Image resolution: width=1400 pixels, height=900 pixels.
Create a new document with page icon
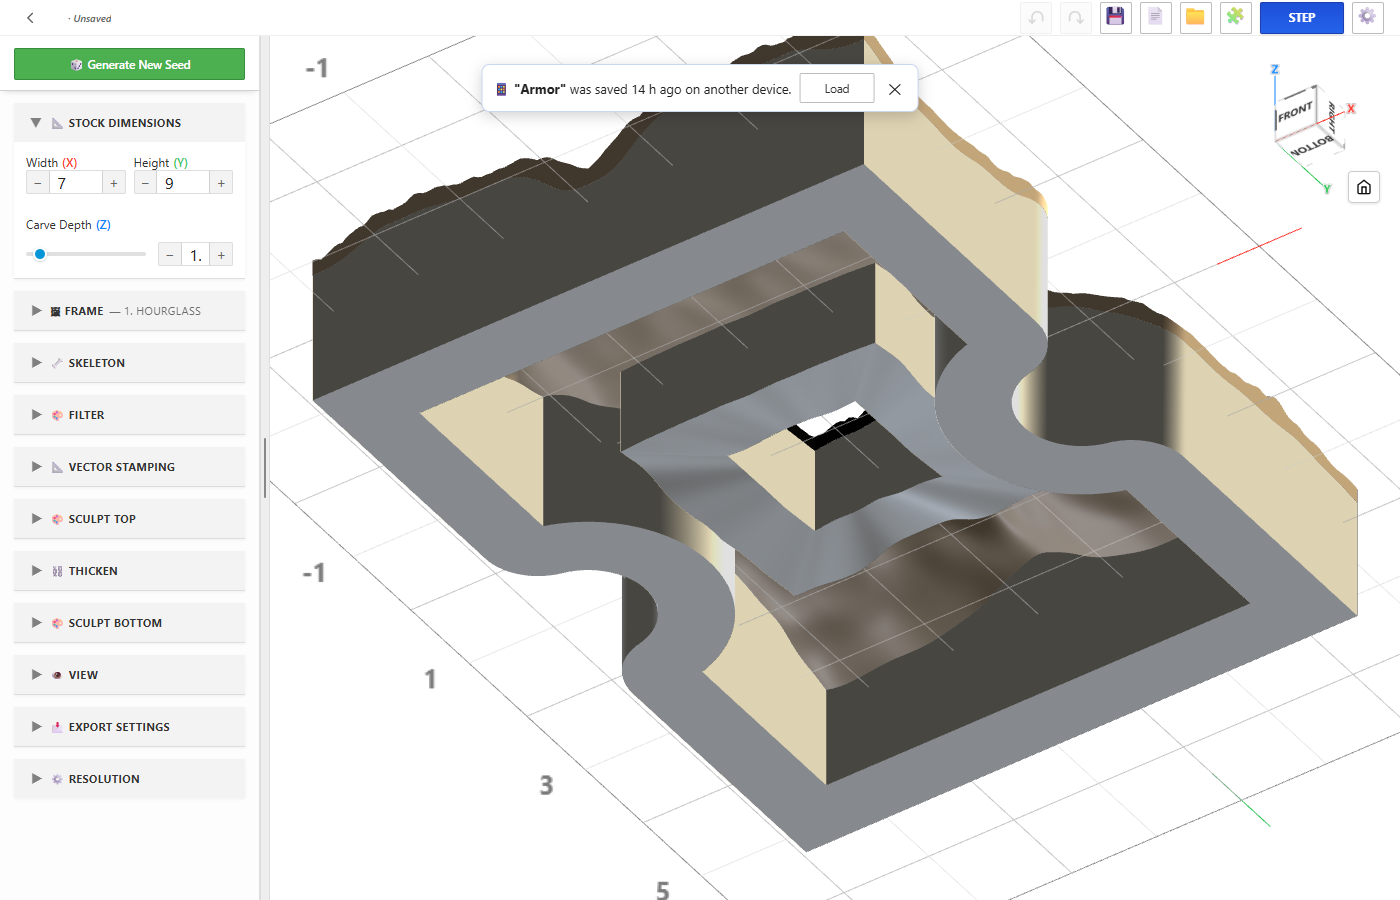(x=1156, y=18)
